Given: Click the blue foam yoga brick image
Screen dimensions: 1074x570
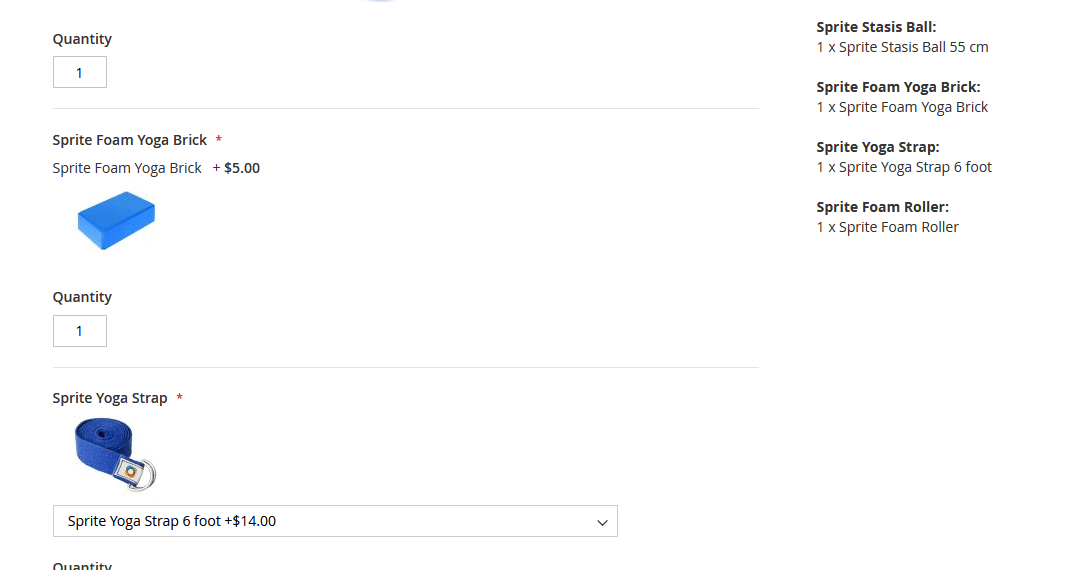Looking at the screenshot, I should [x=116, y=220].
